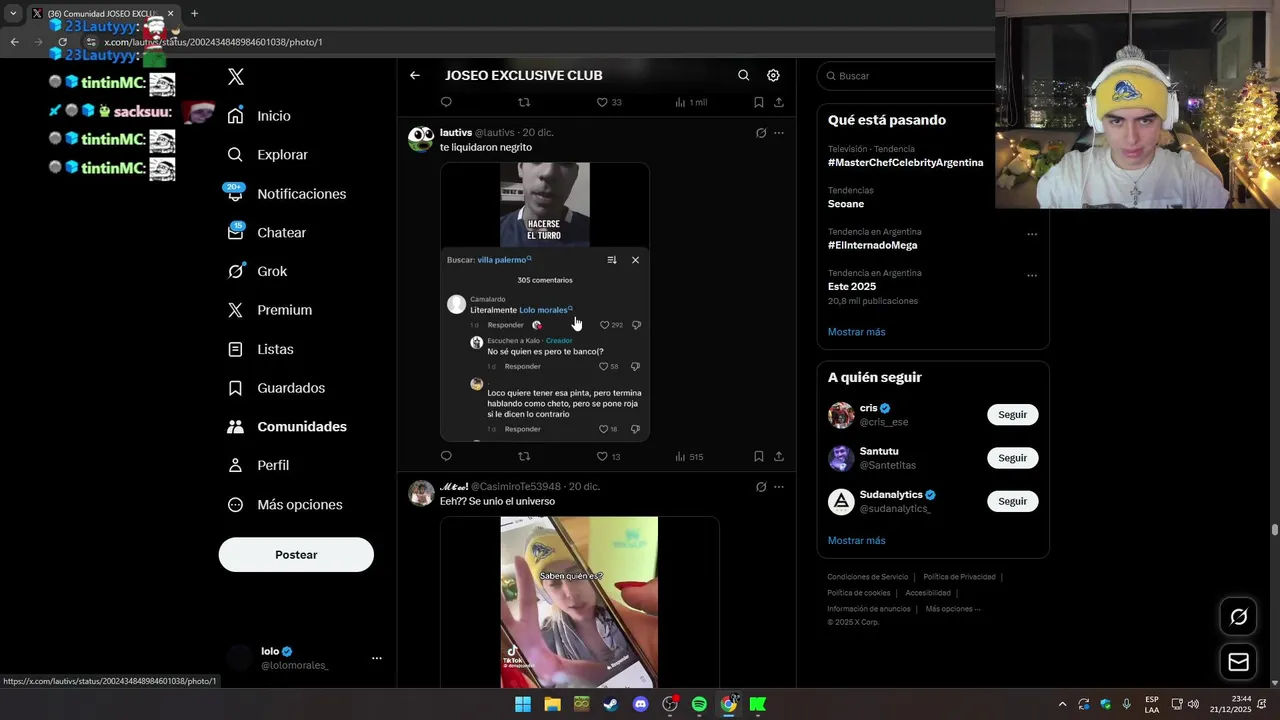Show more under A quién seguir
This screenshot has width=1280, height=720.
pos(856,541)
